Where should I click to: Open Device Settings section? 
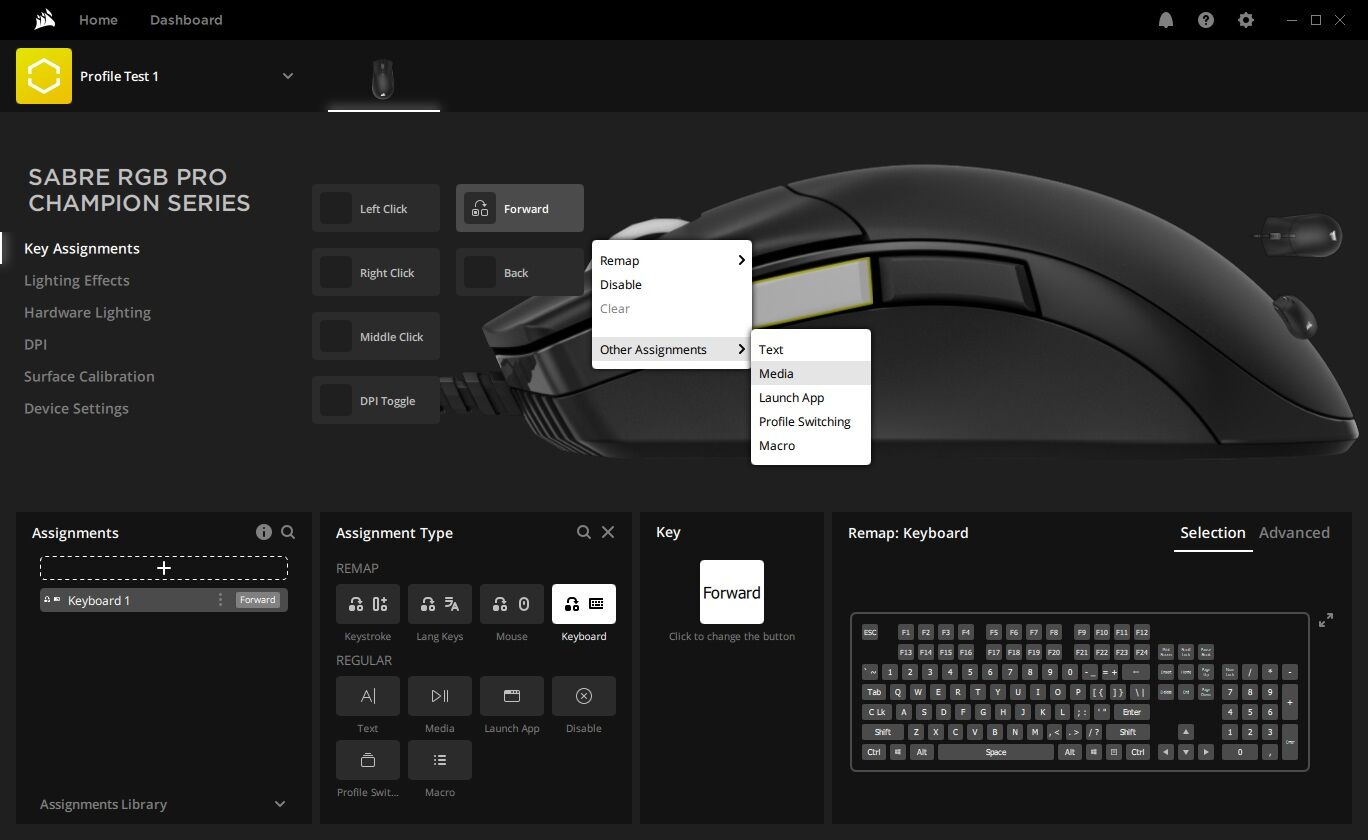click(76, 408)
